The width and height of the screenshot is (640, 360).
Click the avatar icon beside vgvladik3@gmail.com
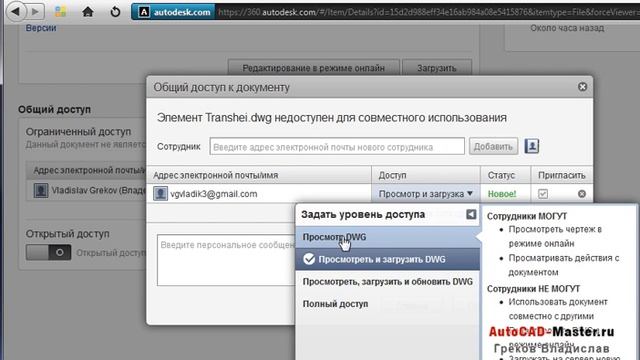pos(160,193)
